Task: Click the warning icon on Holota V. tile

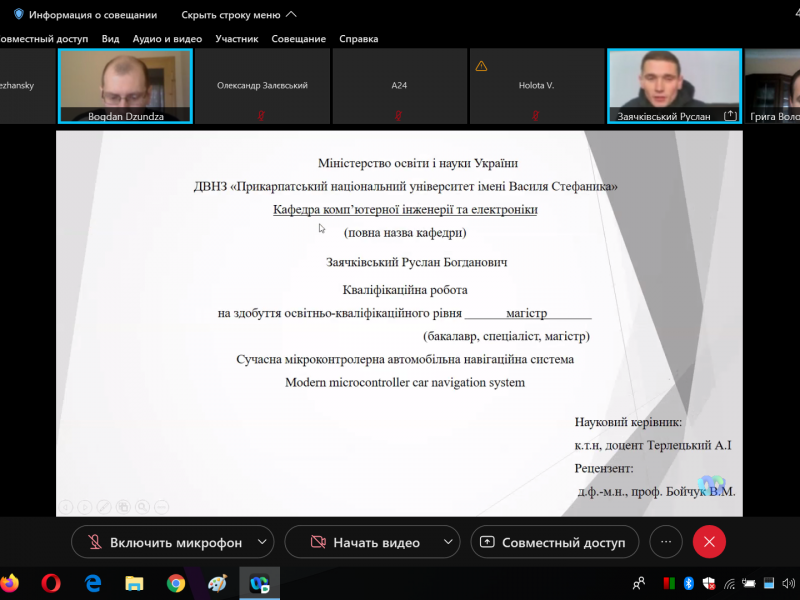Action: [482, 66]
